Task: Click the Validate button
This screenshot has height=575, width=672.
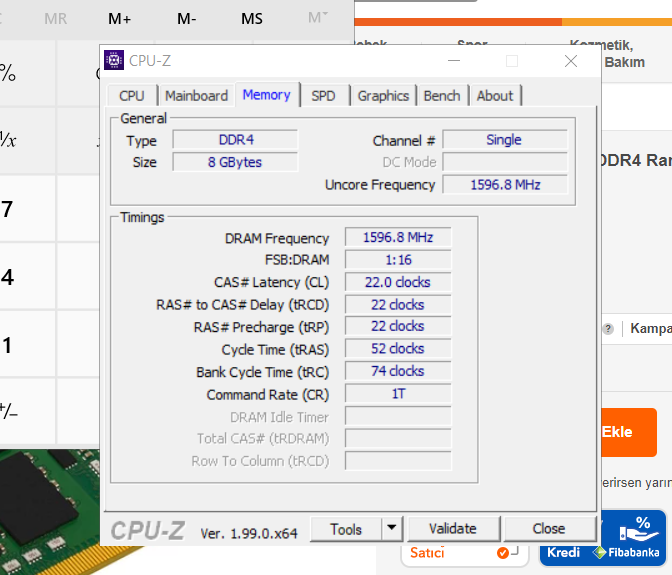Action: pyautogui.click(x=453, y=529)
